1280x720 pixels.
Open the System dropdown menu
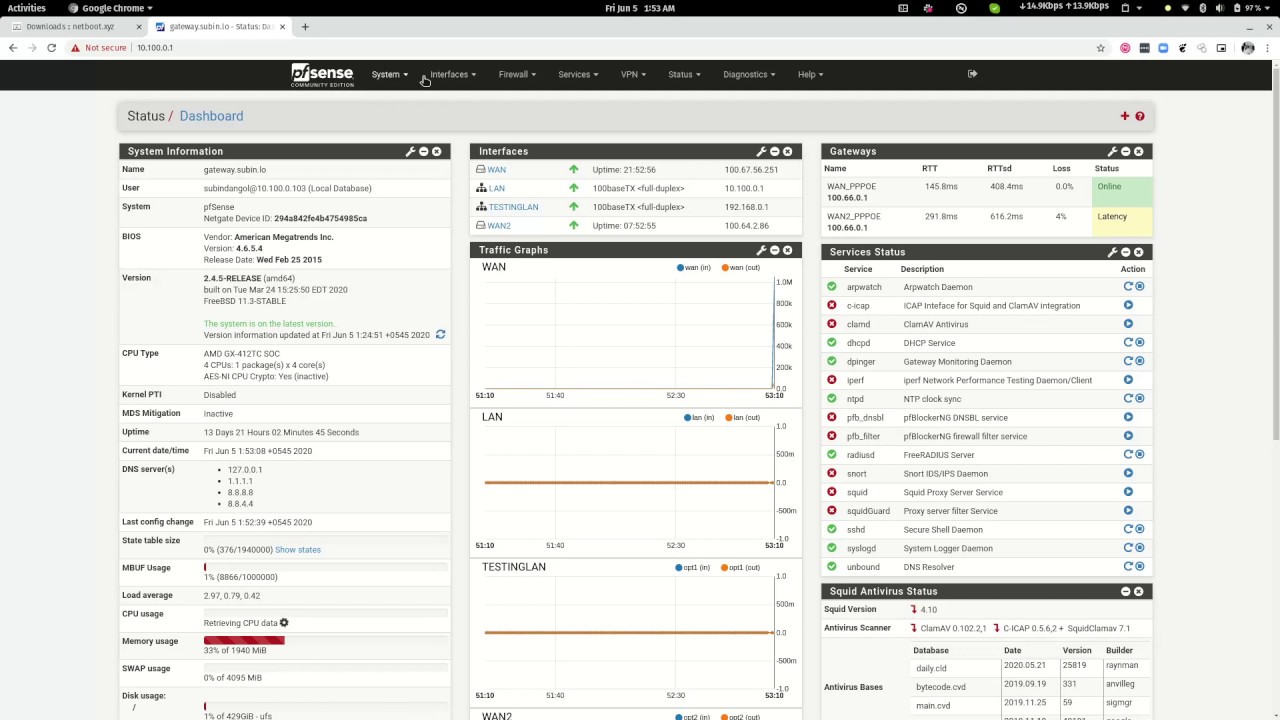[389, 75]
